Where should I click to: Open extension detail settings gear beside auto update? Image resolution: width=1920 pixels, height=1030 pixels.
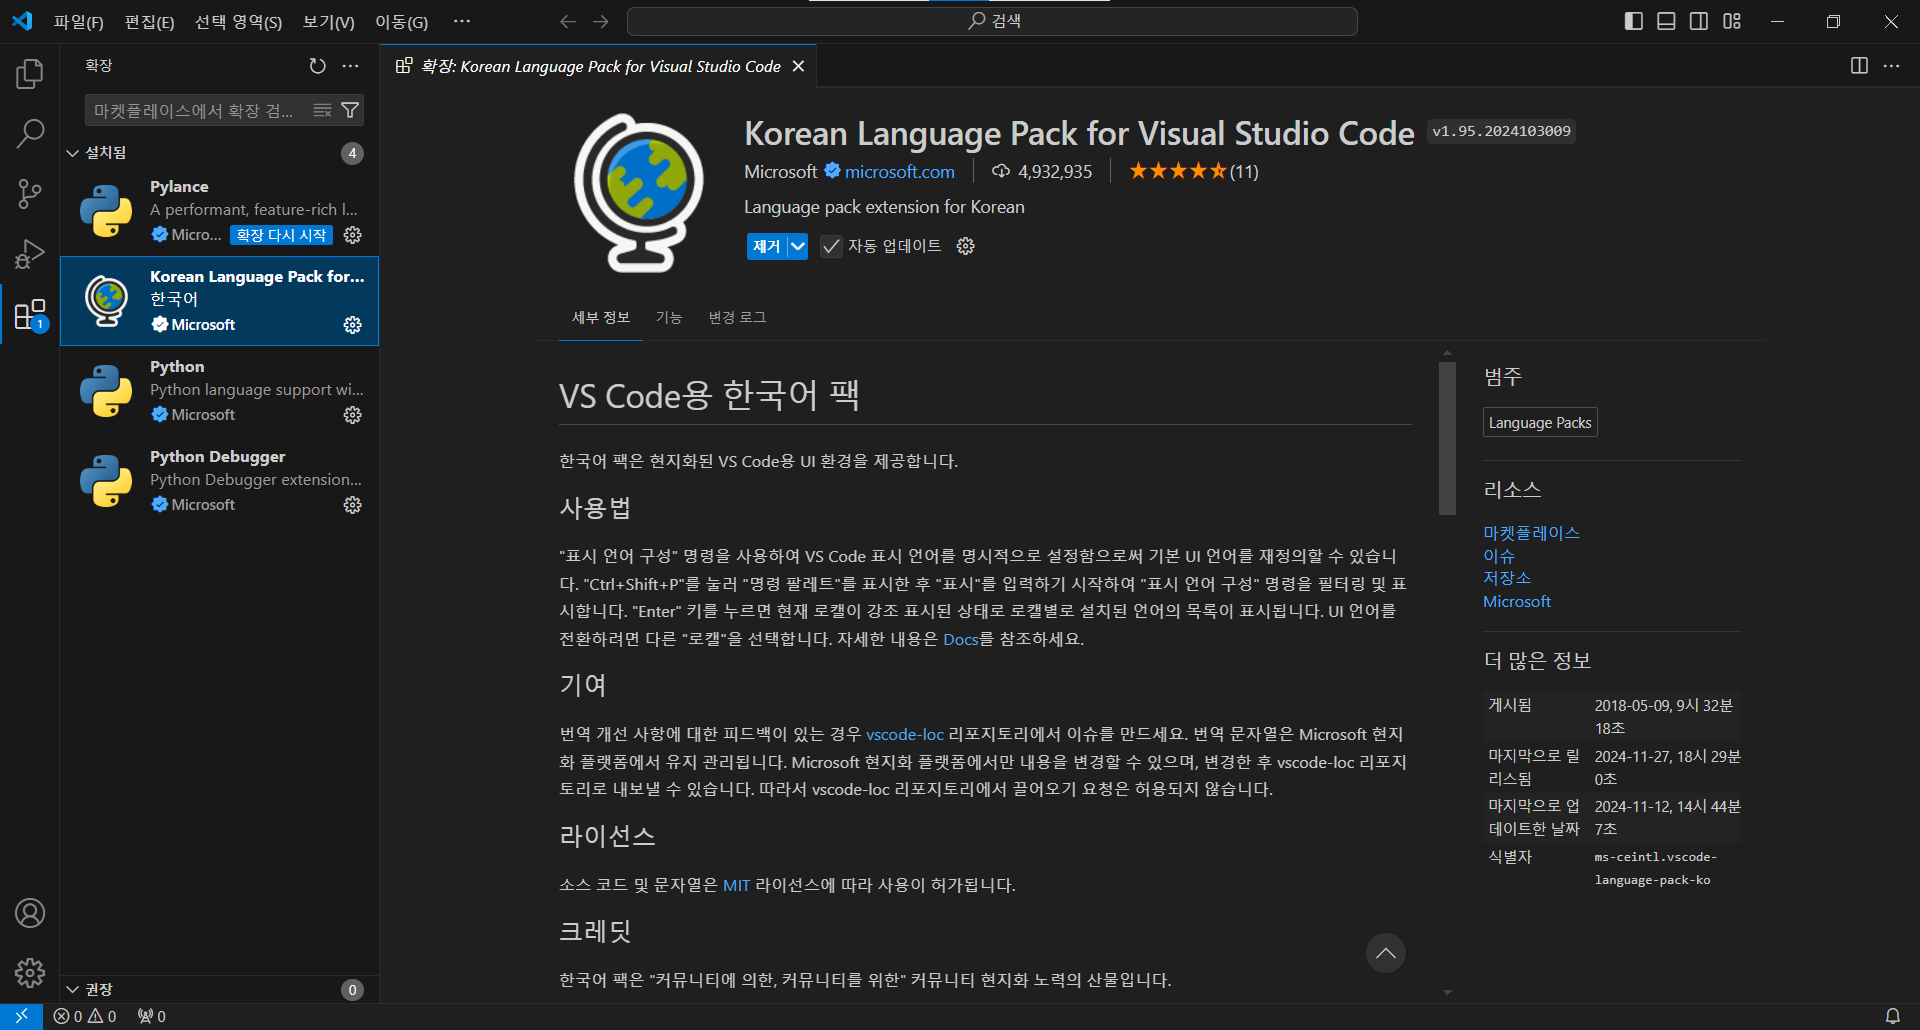(965, 246)
